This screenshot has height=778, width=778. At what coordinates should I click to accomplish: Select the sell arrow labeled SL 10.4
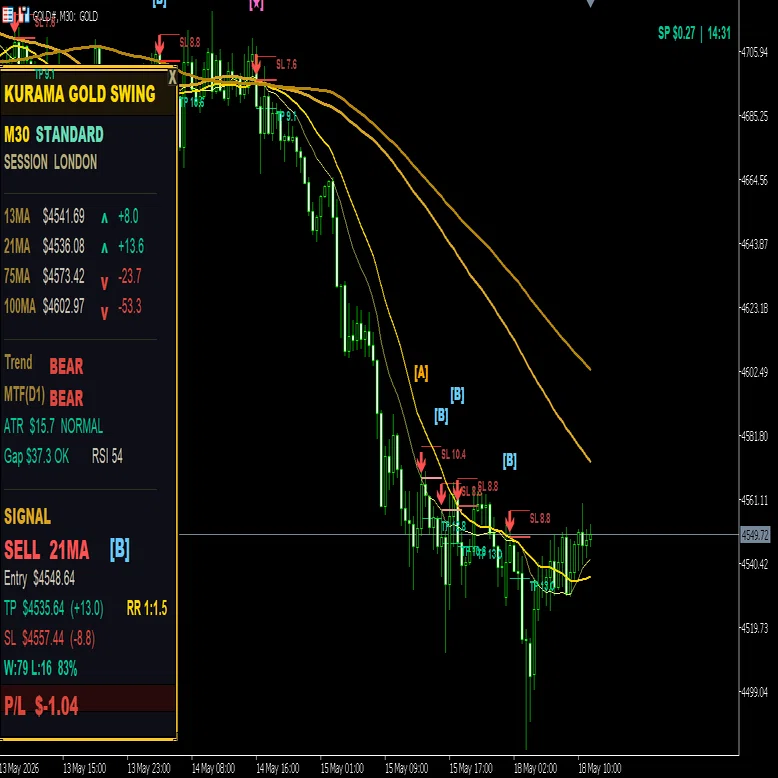421,462
